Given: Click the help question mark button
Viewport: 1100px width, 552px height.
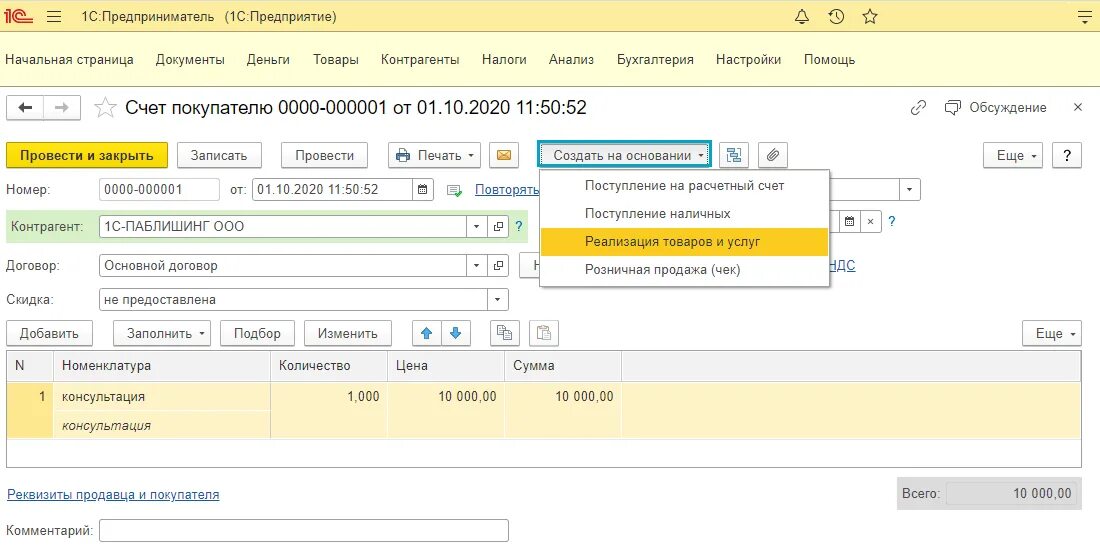Looking at the screenshot, I should 1067,155.
